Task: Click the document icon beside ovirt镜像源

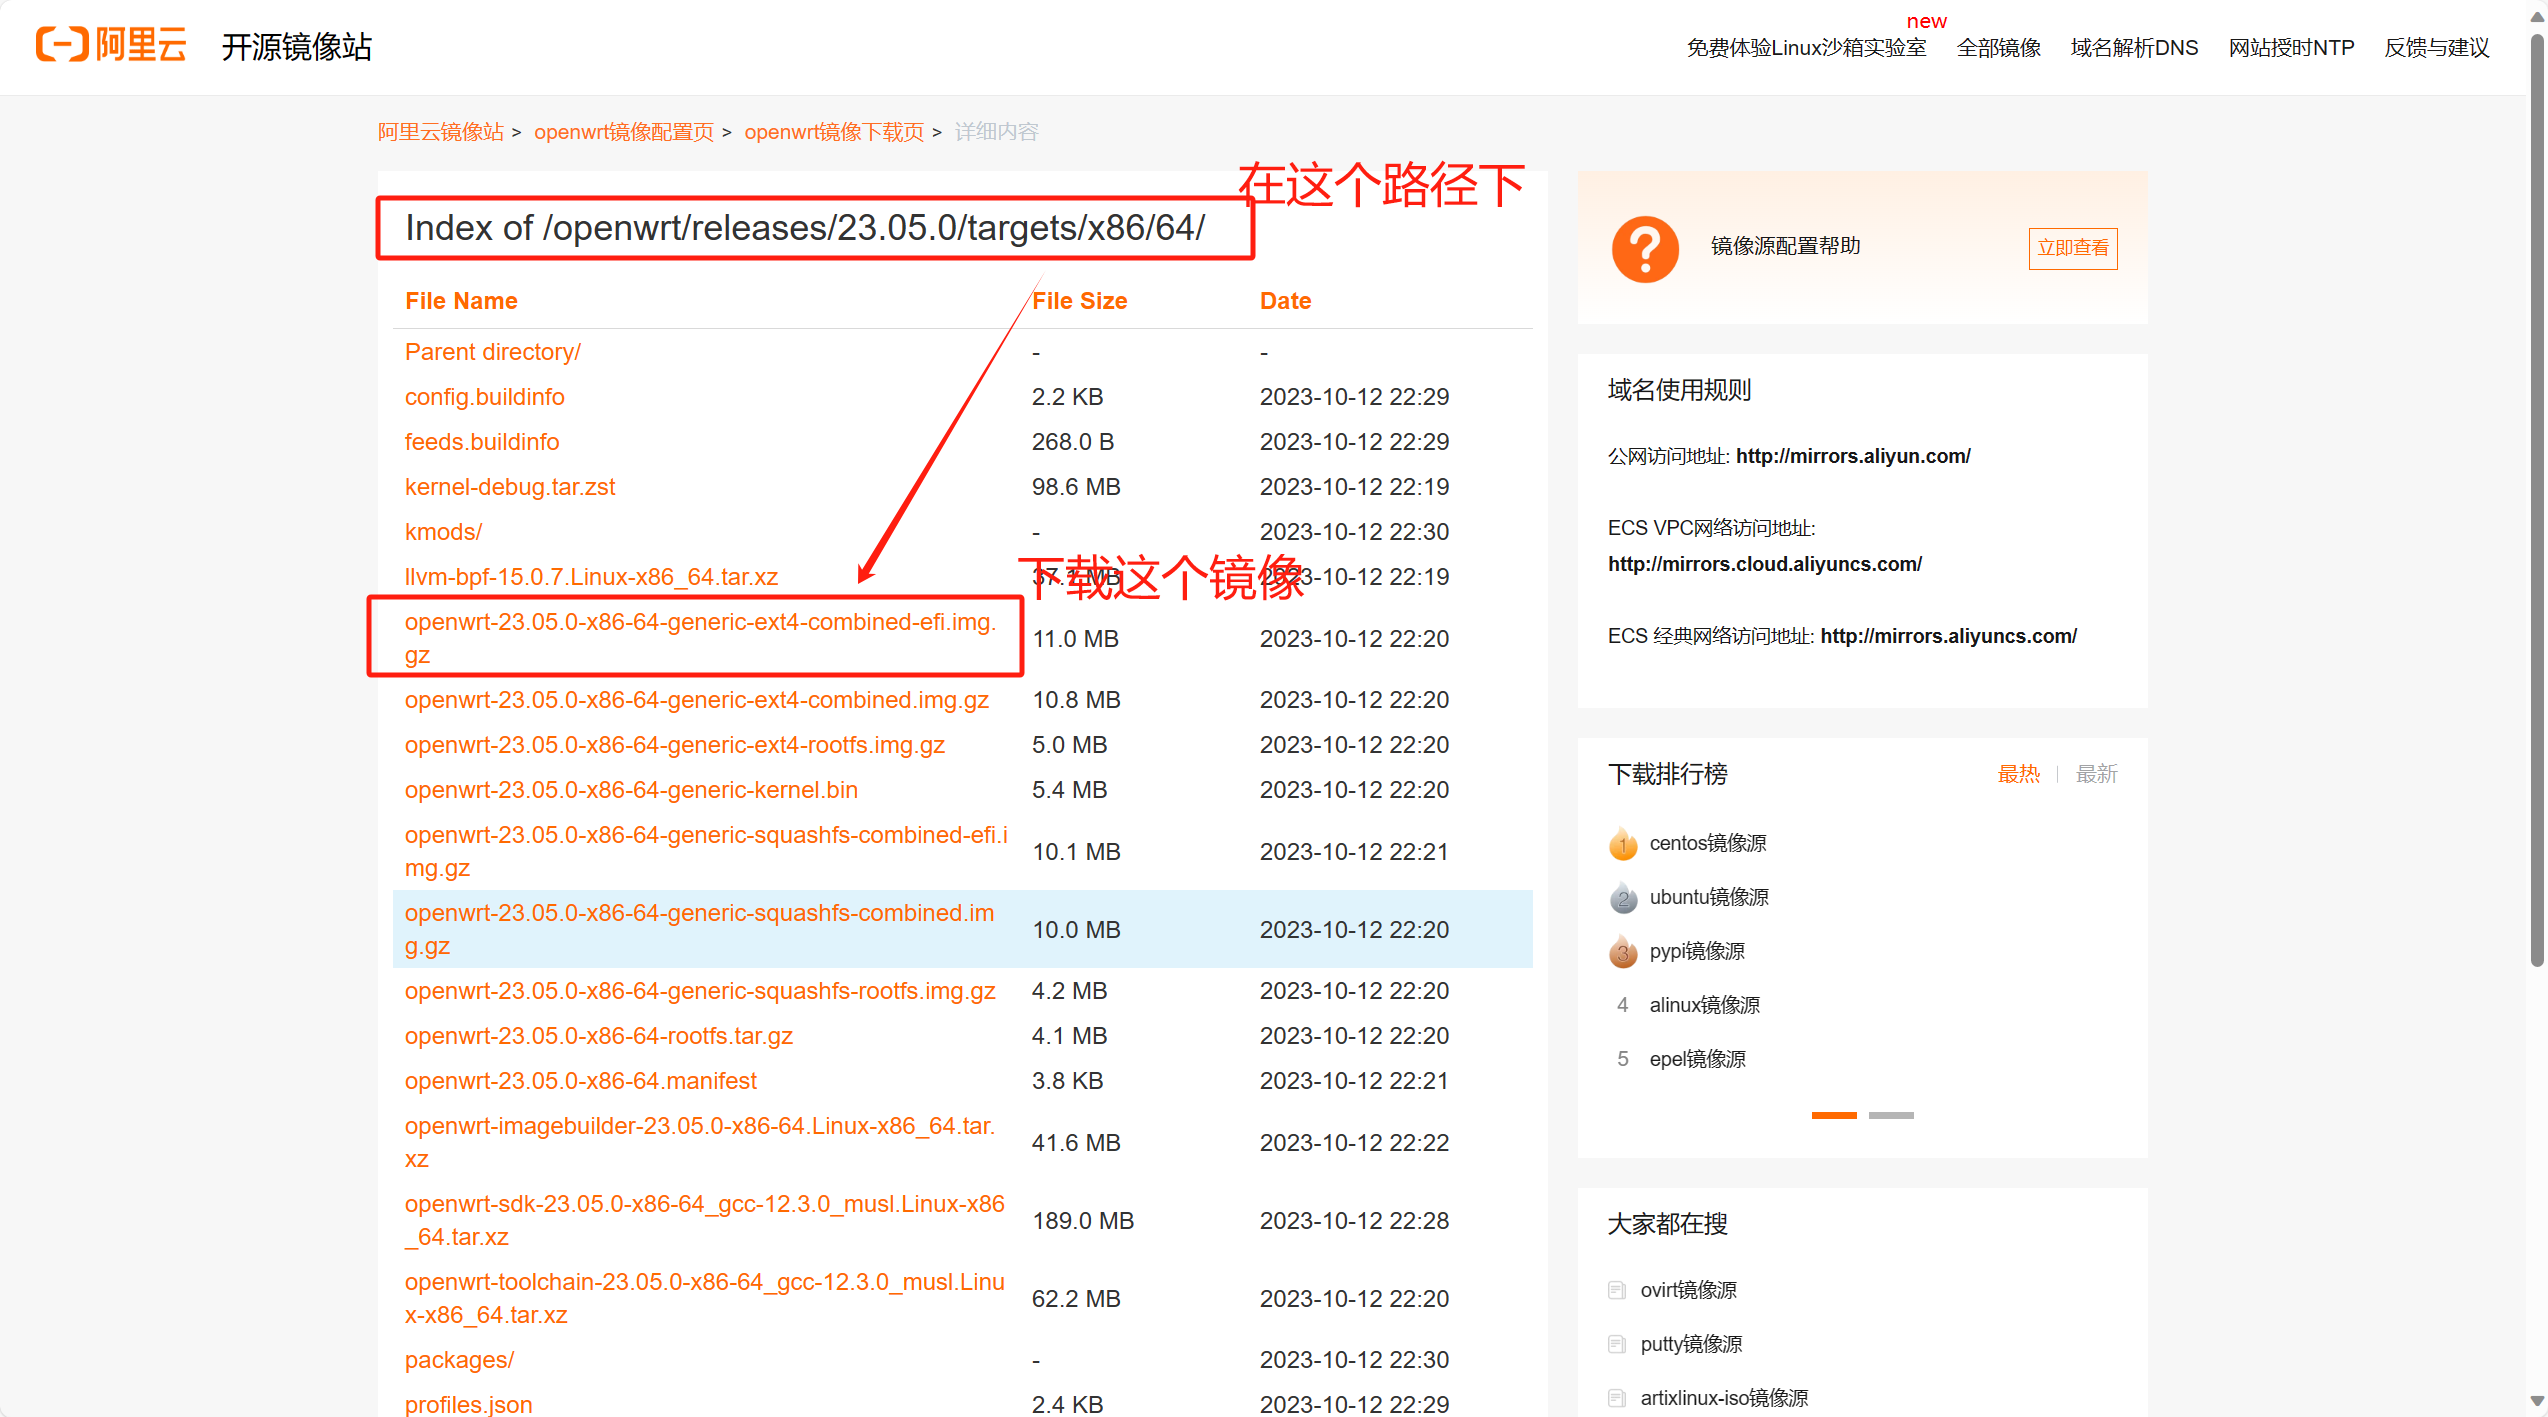Action: (1616, 1290)
